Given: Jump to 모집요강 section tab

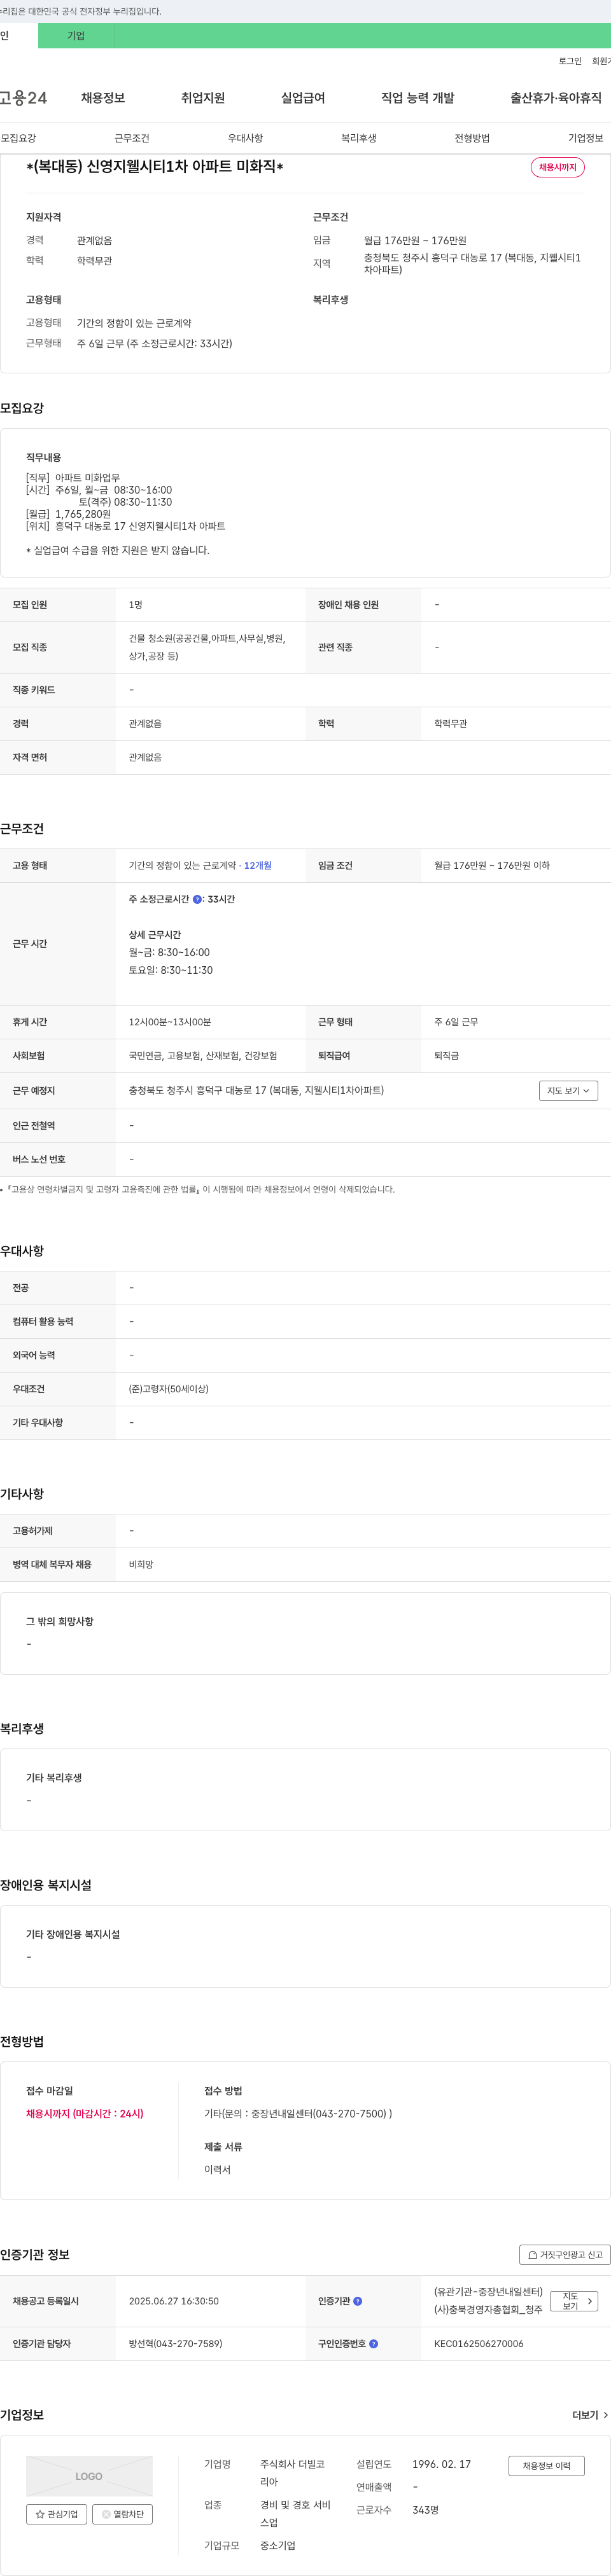Looking at the screenshot, I should coord(18,138).
